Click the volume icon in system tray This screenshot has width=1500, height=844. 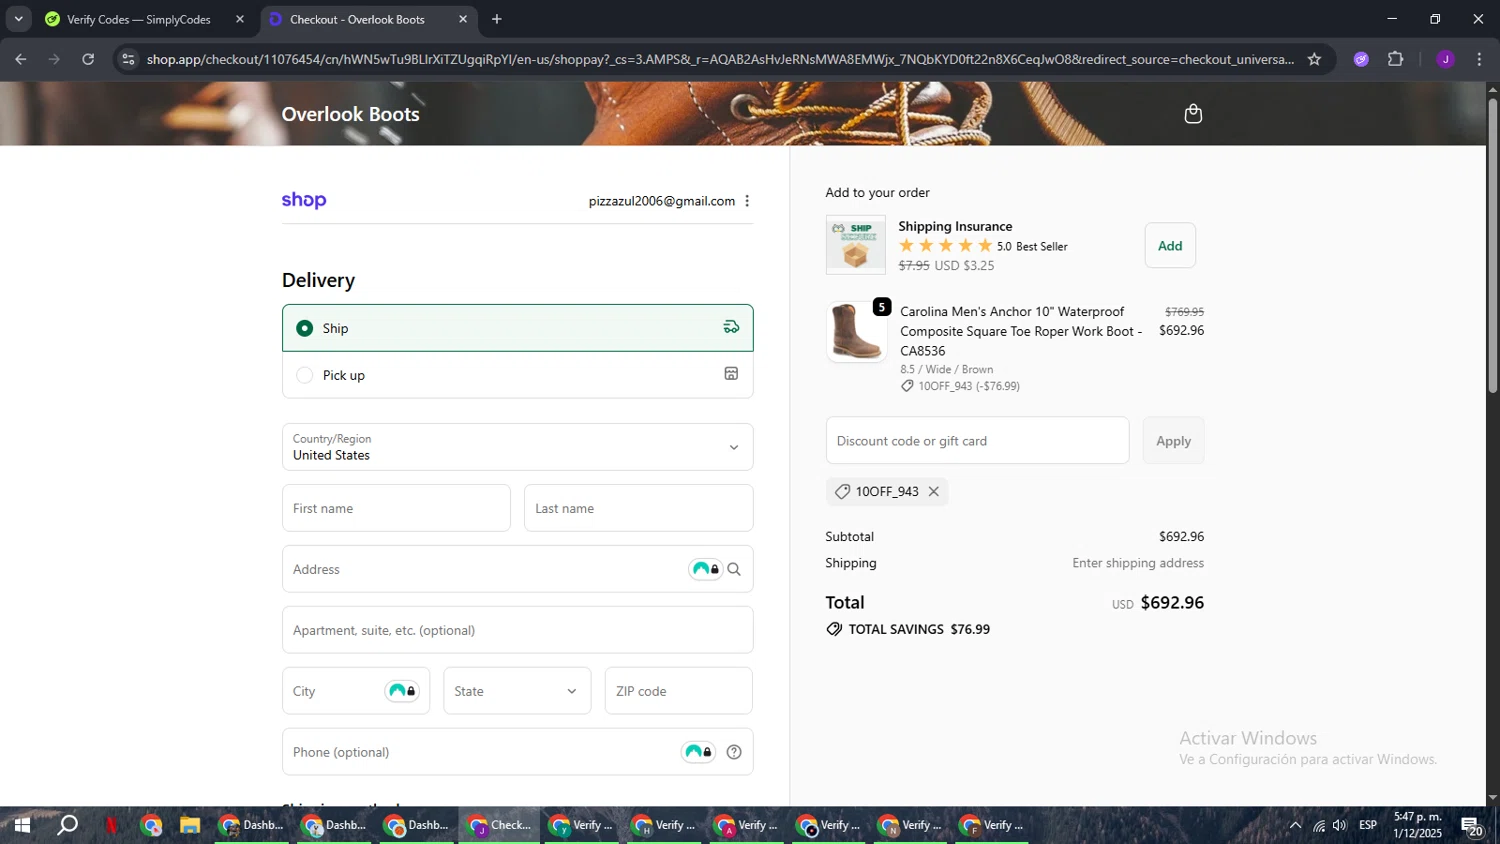tap(1340, 826)
